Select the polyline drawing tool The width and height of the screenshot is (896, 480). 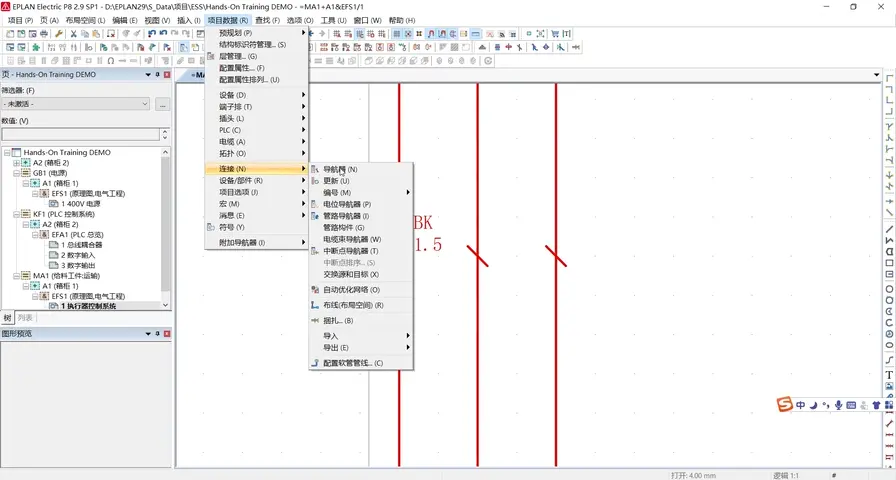[890, 240]
